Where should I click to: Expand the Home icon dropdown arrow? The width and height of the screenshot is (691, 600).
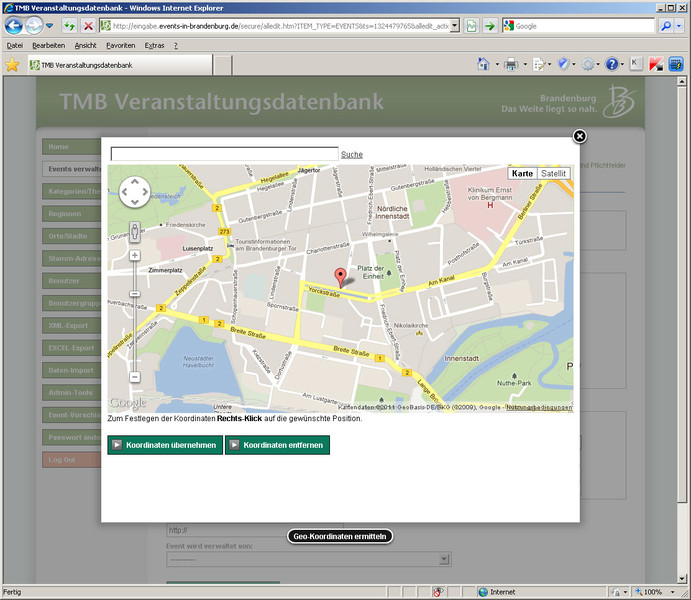497,64
